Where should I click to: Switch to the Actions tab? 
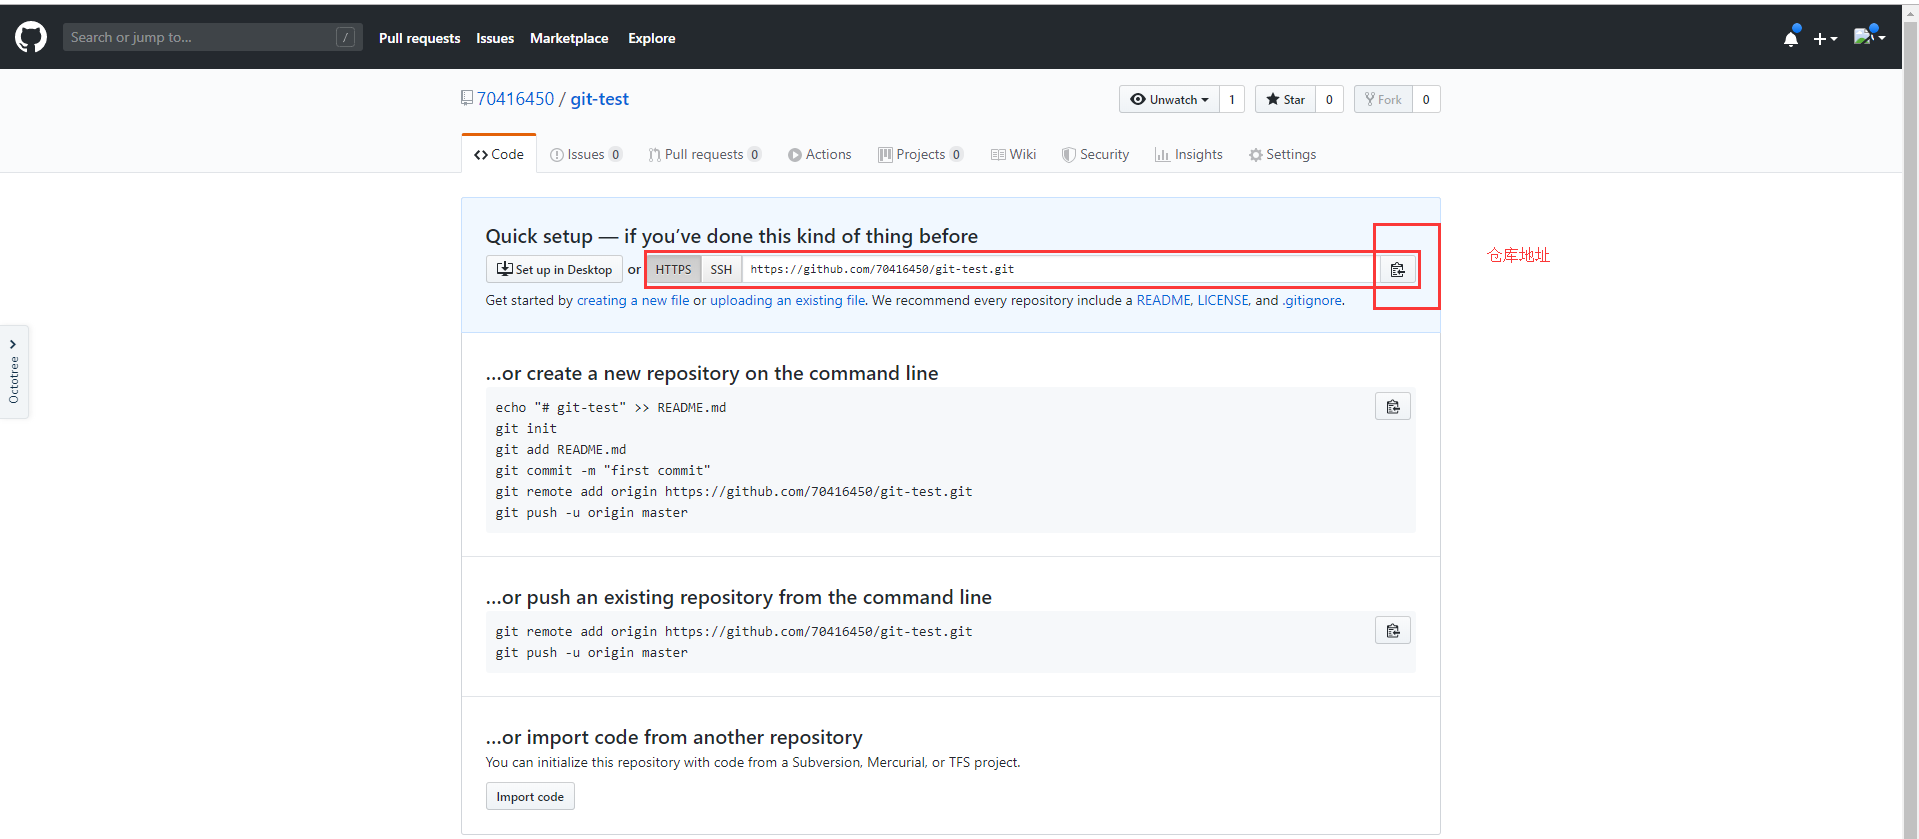coord(820,154)
